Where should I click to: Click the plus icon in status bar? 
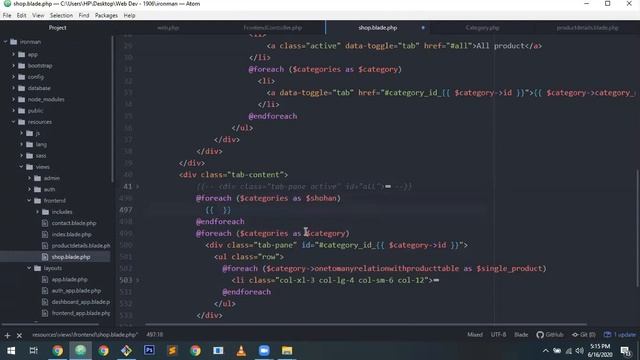[7, 336]
